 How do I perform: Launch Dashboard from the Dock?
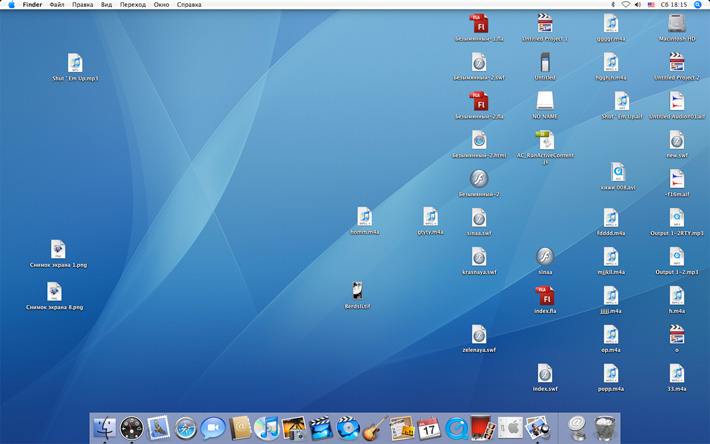pyautogui.click(x=132, y=428)
